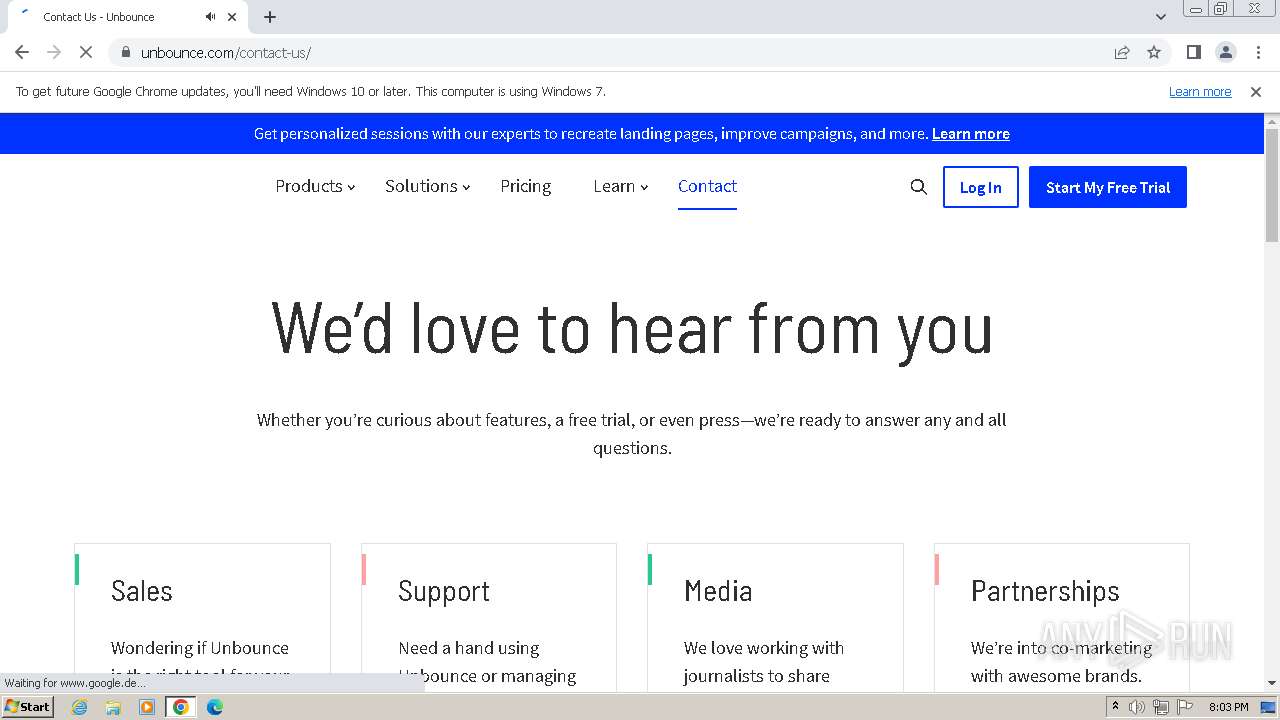This screenshot has height=720, width=1280.
Task: Click the address bar URL field
Action: (x=620, y=52)
